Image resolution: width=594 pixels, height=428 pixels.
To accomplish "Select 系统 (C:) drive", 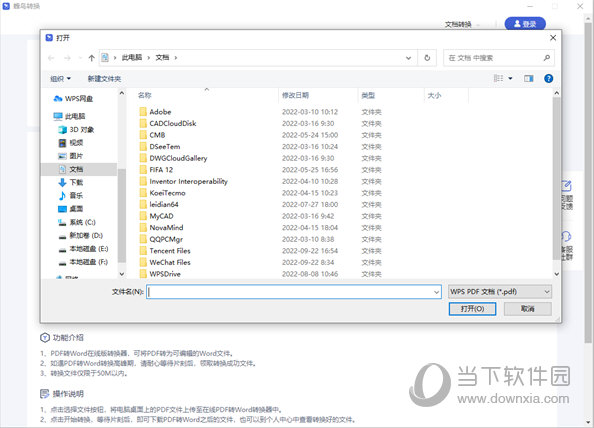I will (x=77, y=222).
